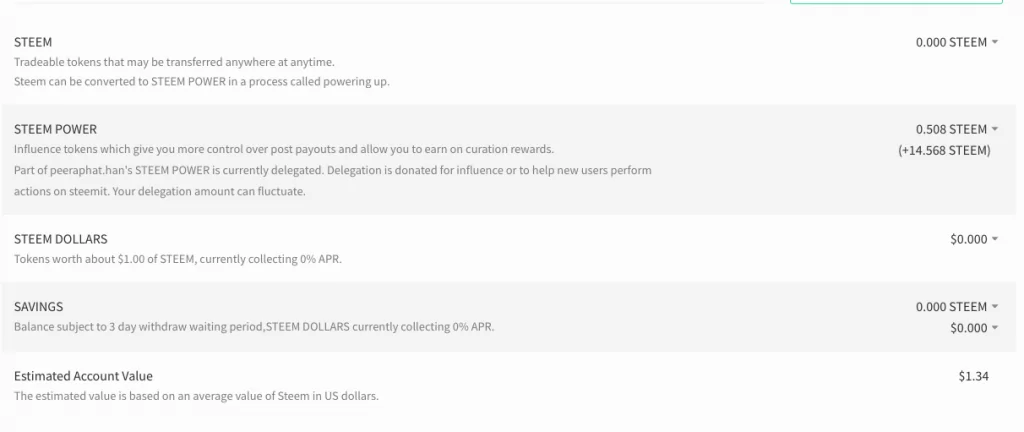Click the STEEM DOLLARS $0.000 balance

point(968,240)
